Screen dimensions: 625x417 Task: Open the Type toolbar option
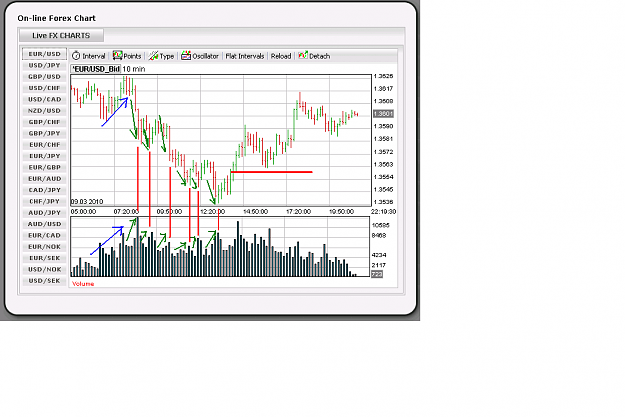(167, 56)
